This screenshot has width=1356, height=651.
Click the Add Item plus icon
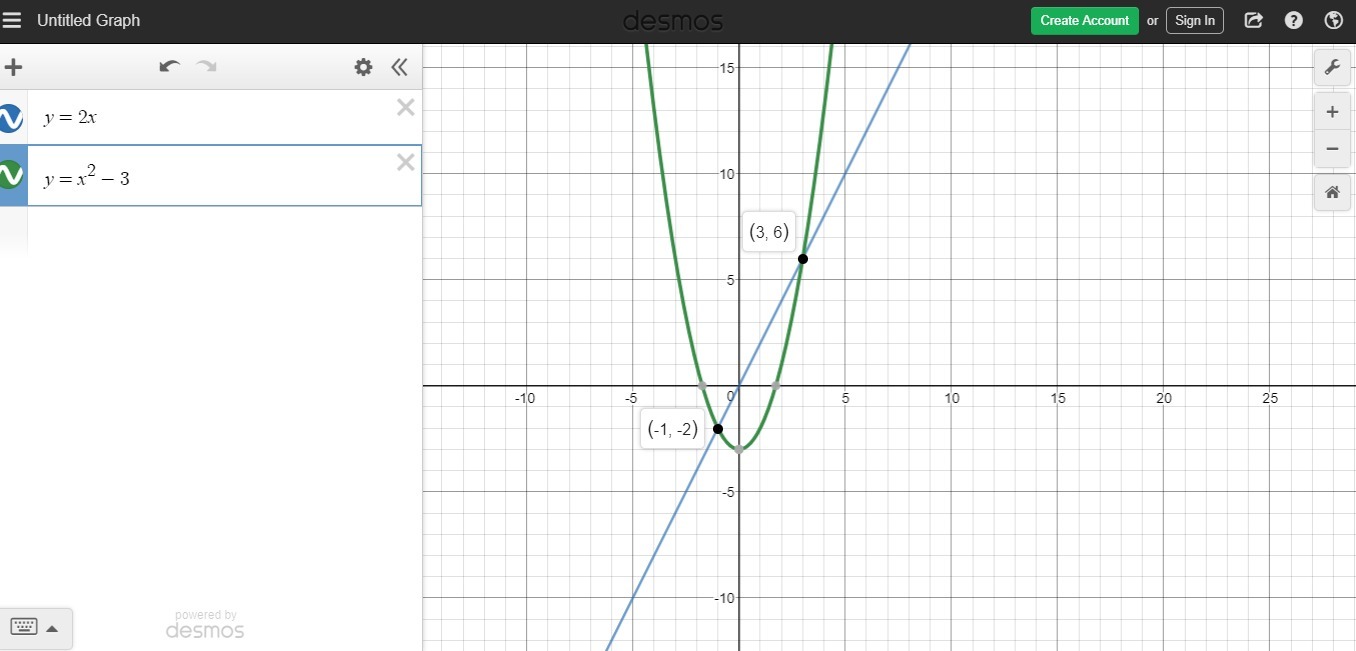13,68
